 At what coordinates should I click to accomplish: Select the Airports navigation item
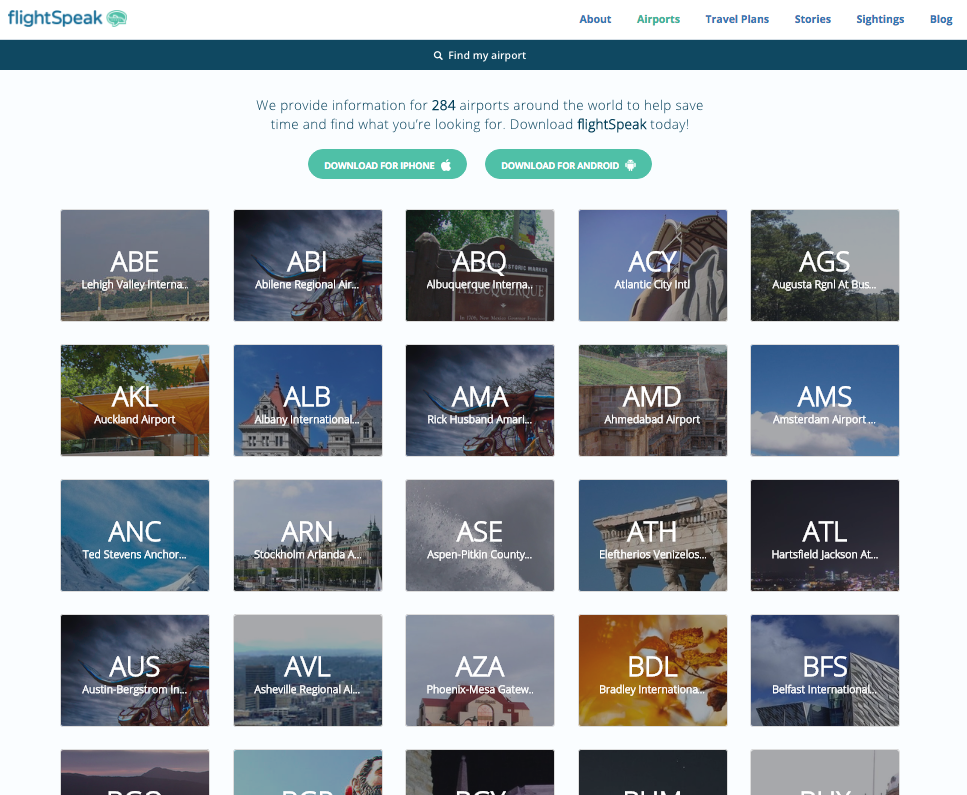tap(658, 19)
